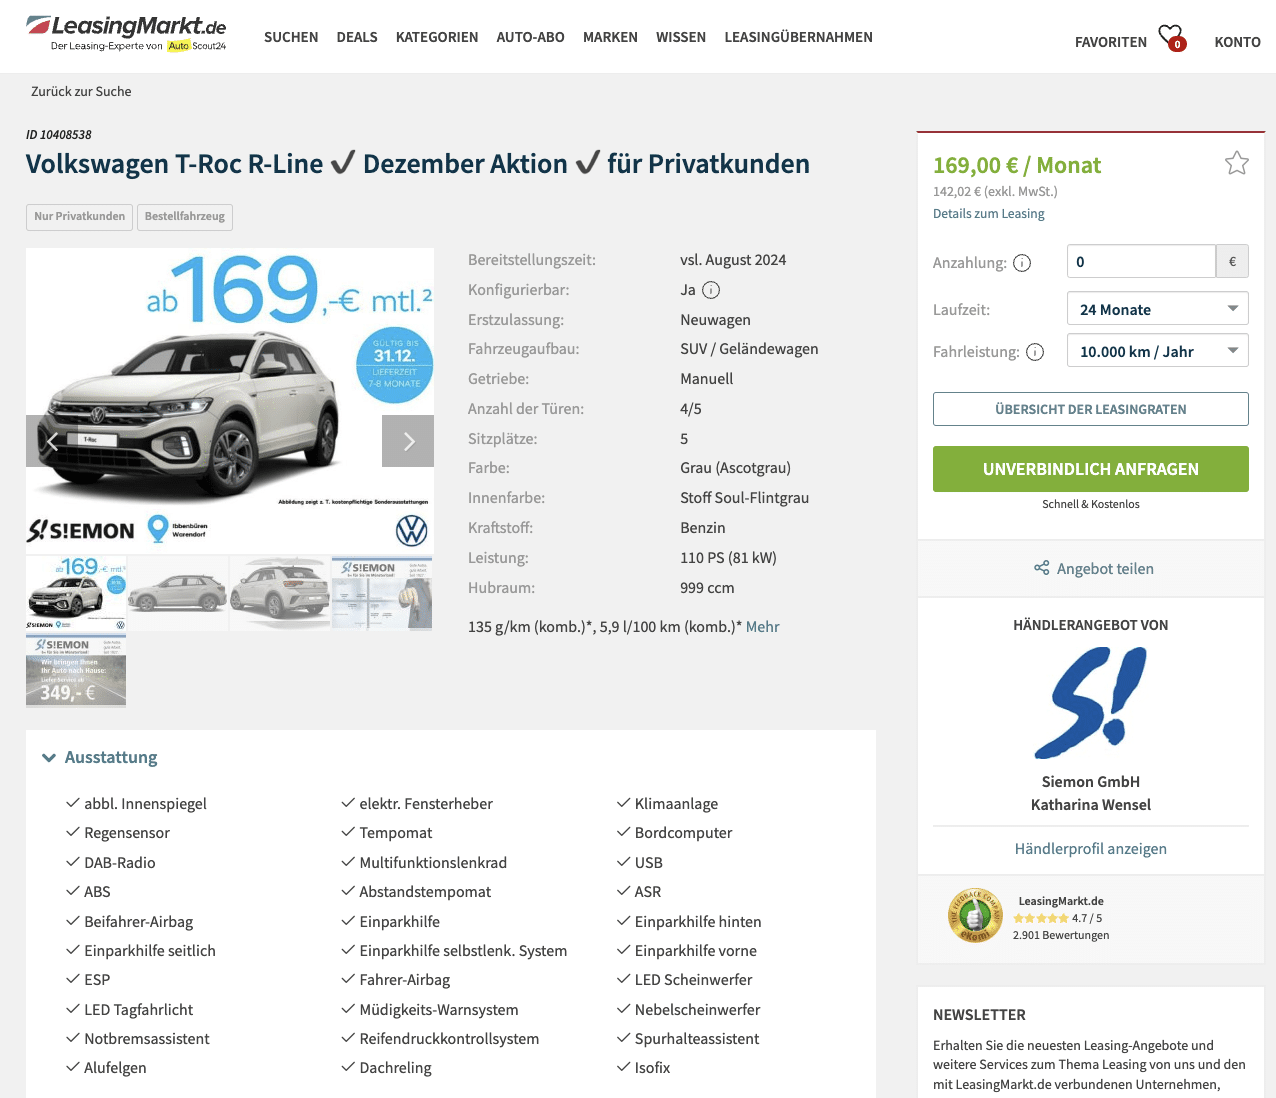Select first thumbnail with 169 price
This screenshot has width=1276, height=1098.
(x=76, y=592)
